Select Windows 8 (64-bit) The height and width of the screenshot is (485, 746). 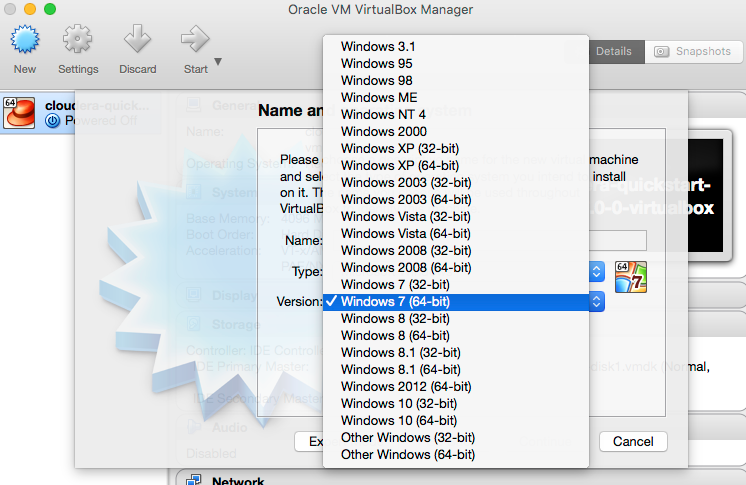click(456, 336)
